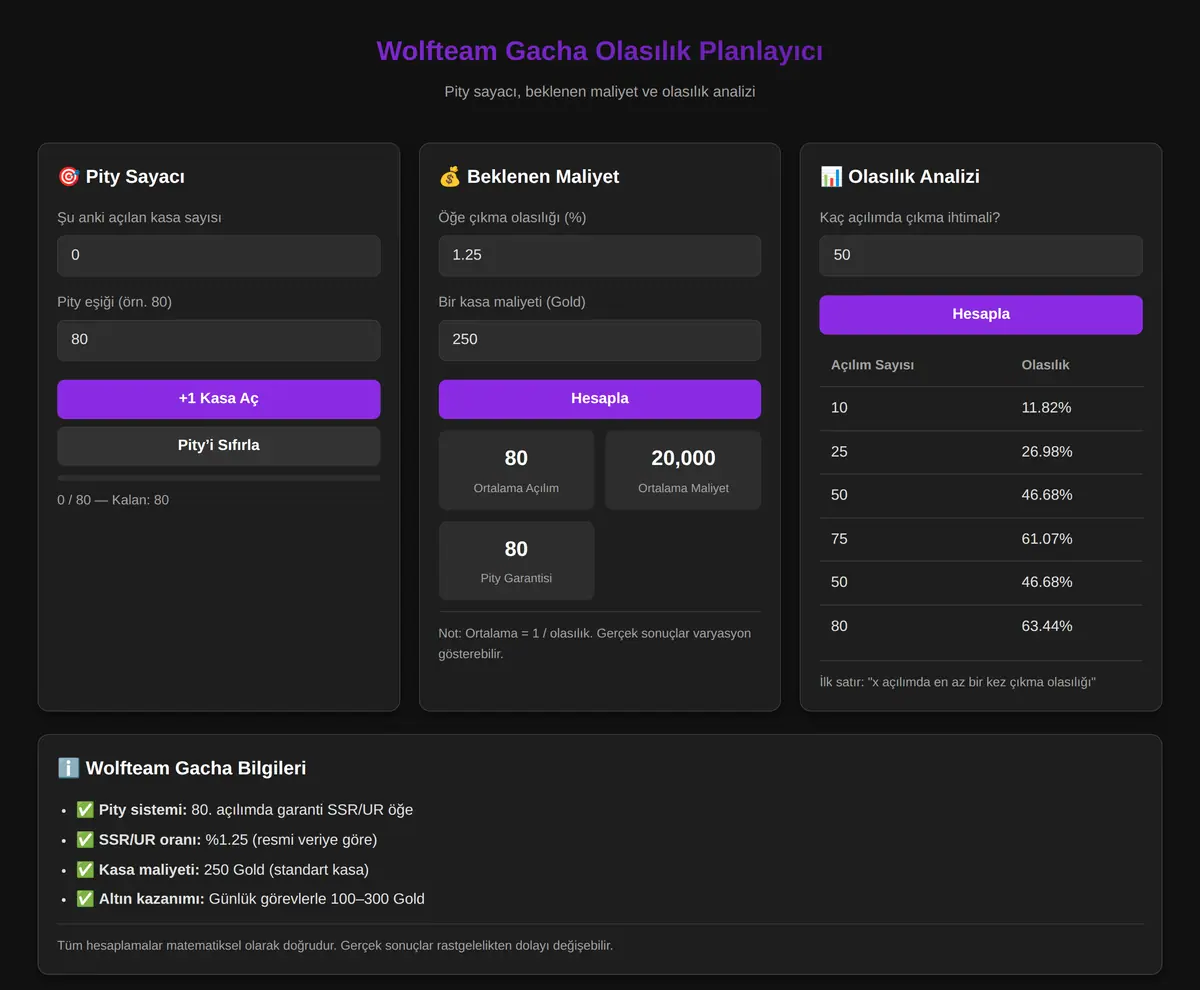
Task: Reset the counter with Pity'i Sıfırla
Action: pyautogui.click(x=219, y=446)
